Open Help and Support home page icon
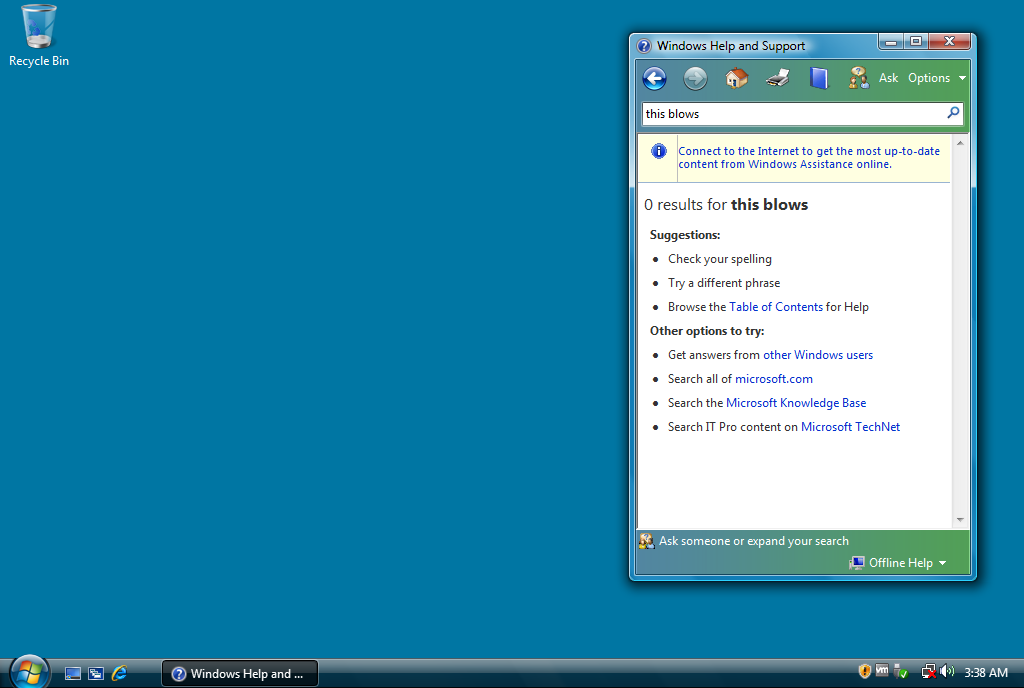Screen dimensions: 1024x688 737,78
